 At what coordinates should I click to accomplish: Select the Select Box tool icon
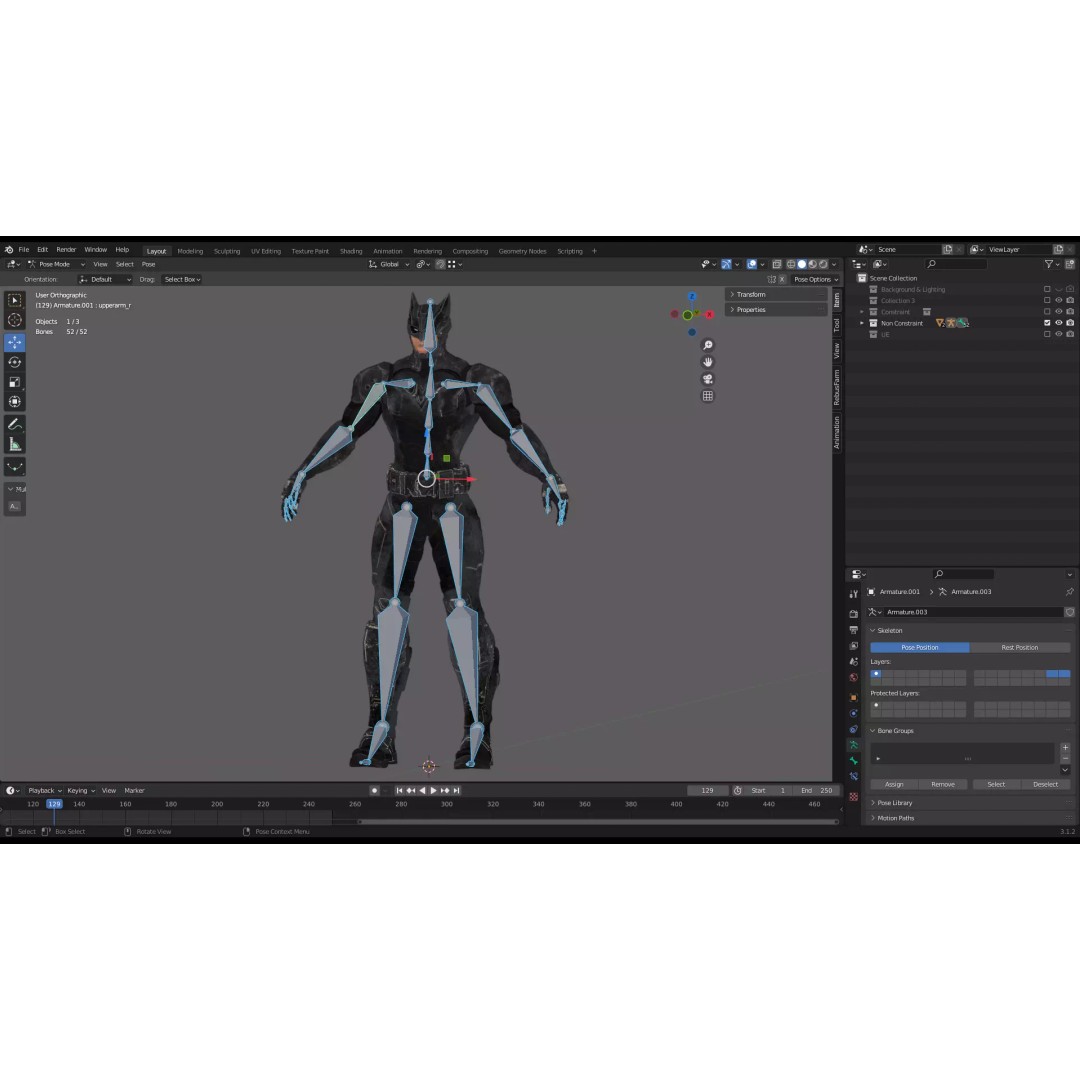(14, 300)
